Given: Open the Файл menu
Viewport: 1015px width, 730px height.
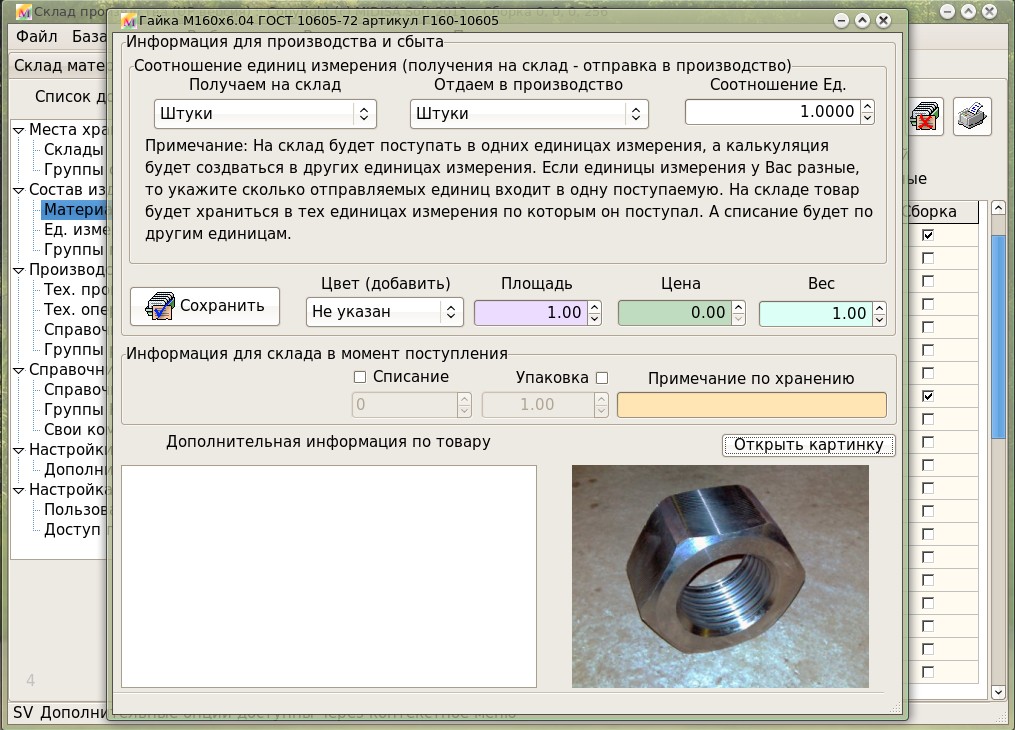Looking at the screenshot, I should coord(37,37).
